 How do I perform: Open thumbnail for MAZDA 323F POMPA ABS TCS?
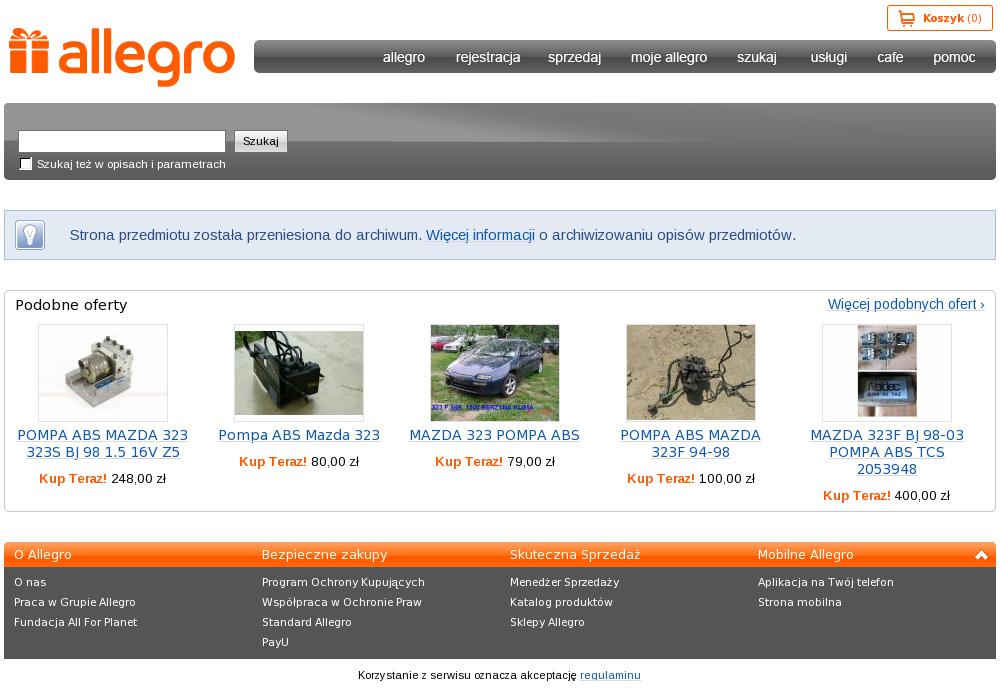coord(887,373)
